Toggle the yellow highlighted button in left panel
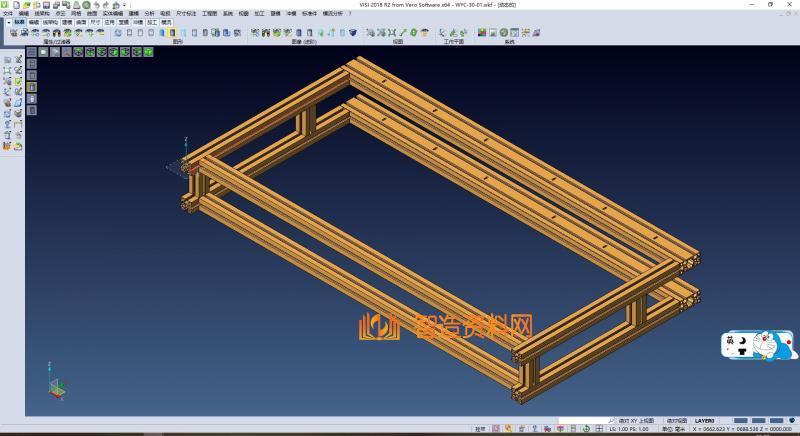800x436 pixels. coord(31,87)
